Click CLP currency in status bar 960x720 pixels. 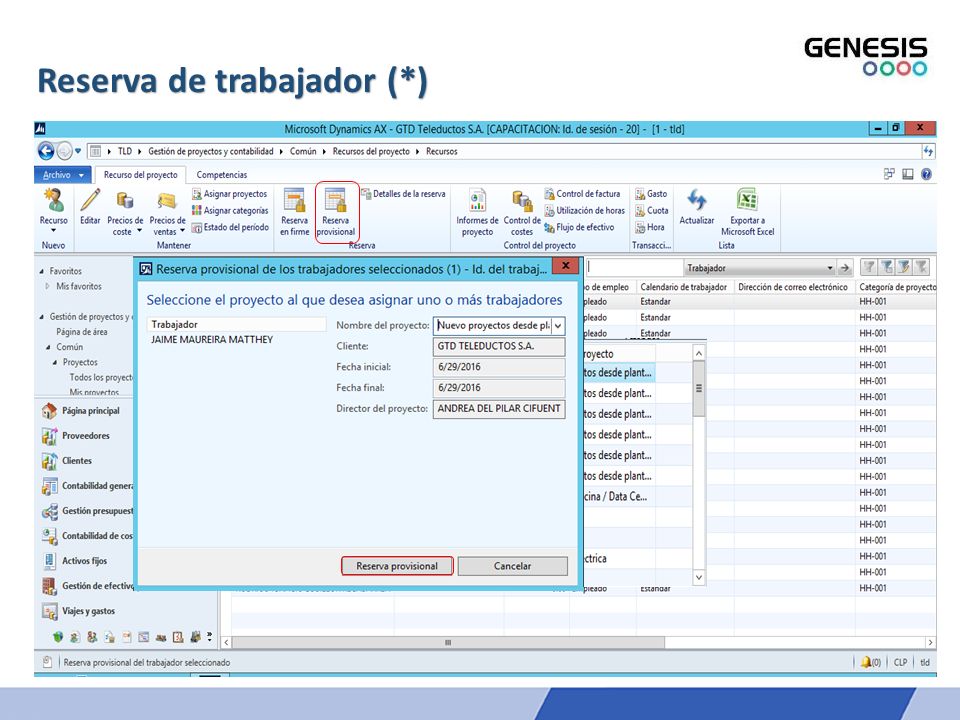(900, 662)
